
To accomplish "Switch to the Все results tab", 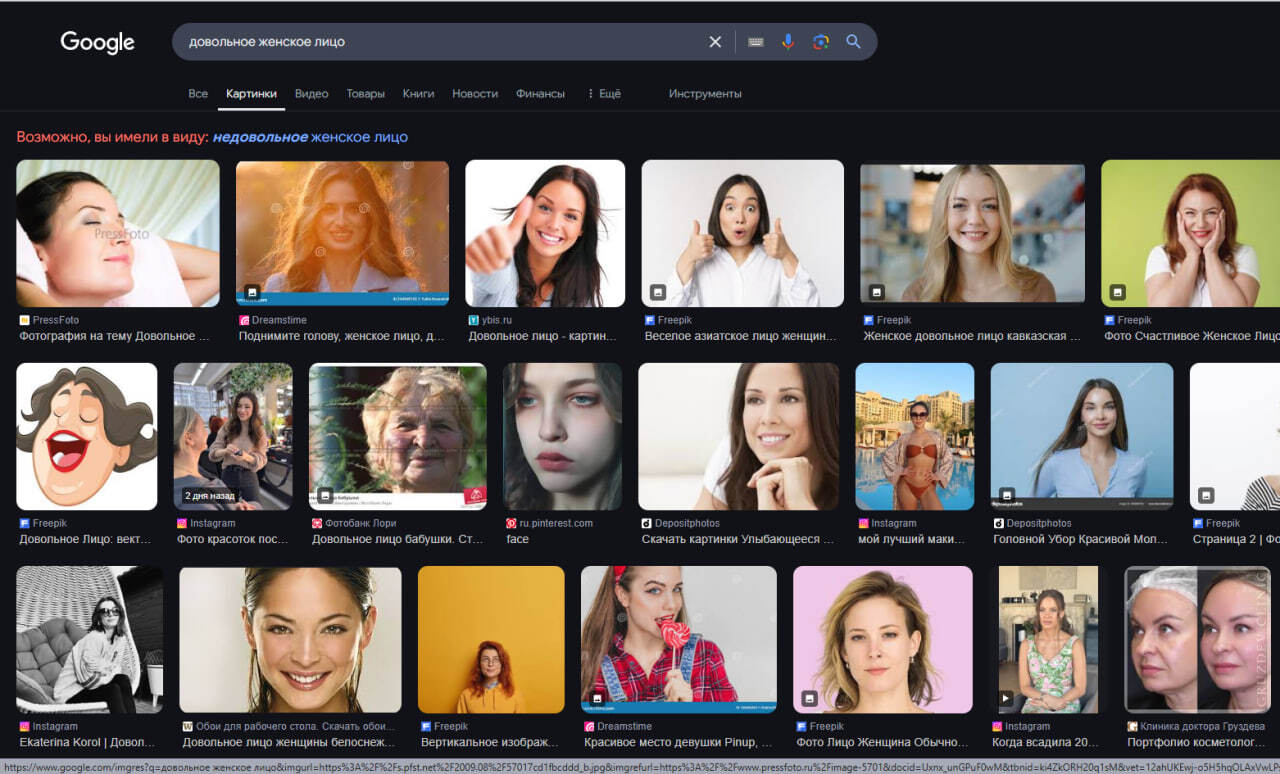I will tap(198, 93).
